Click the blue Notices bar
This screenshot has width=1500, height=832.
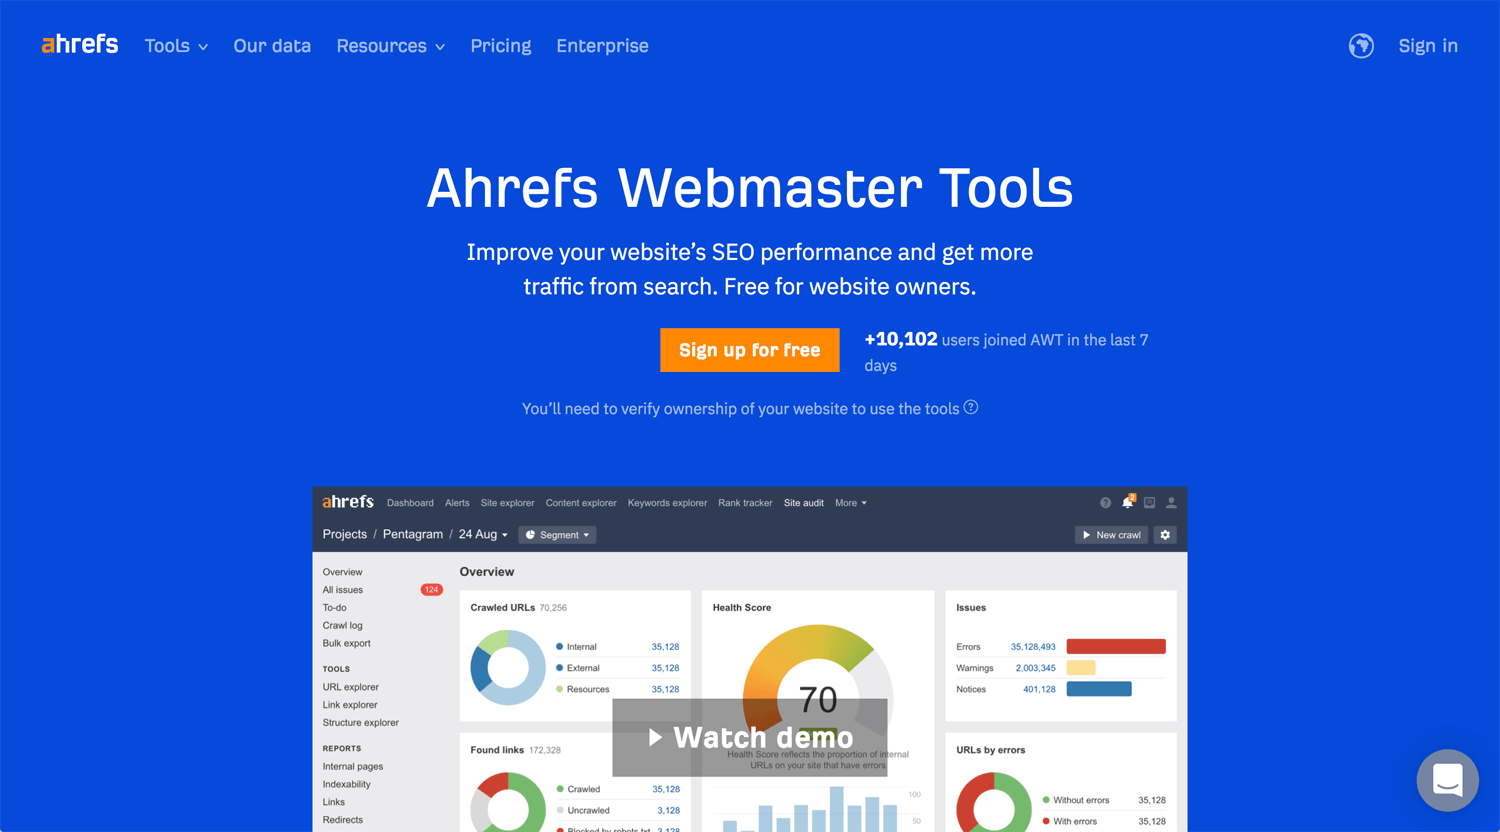pyautogui.click(x=1099, y=689)
